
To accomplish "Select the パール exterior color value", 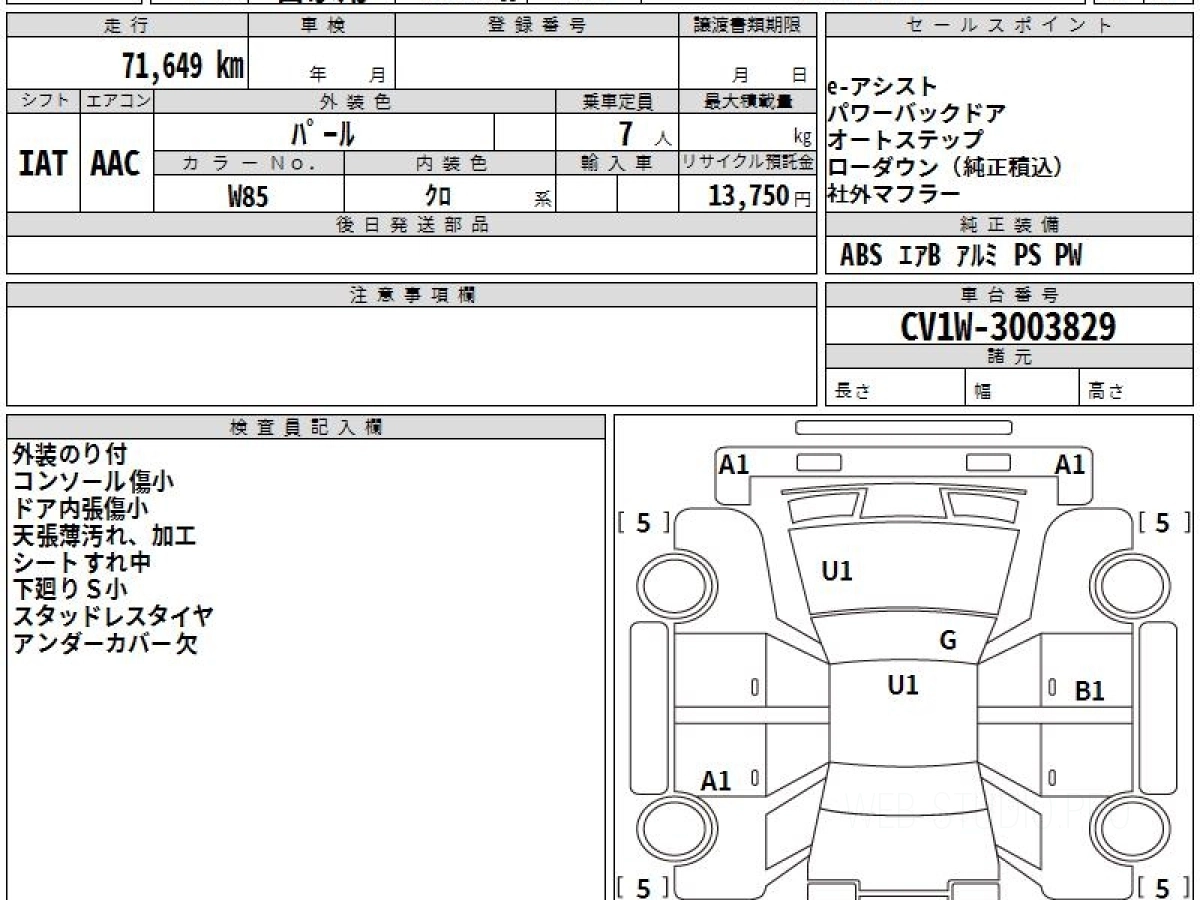I will pos(323,132).
